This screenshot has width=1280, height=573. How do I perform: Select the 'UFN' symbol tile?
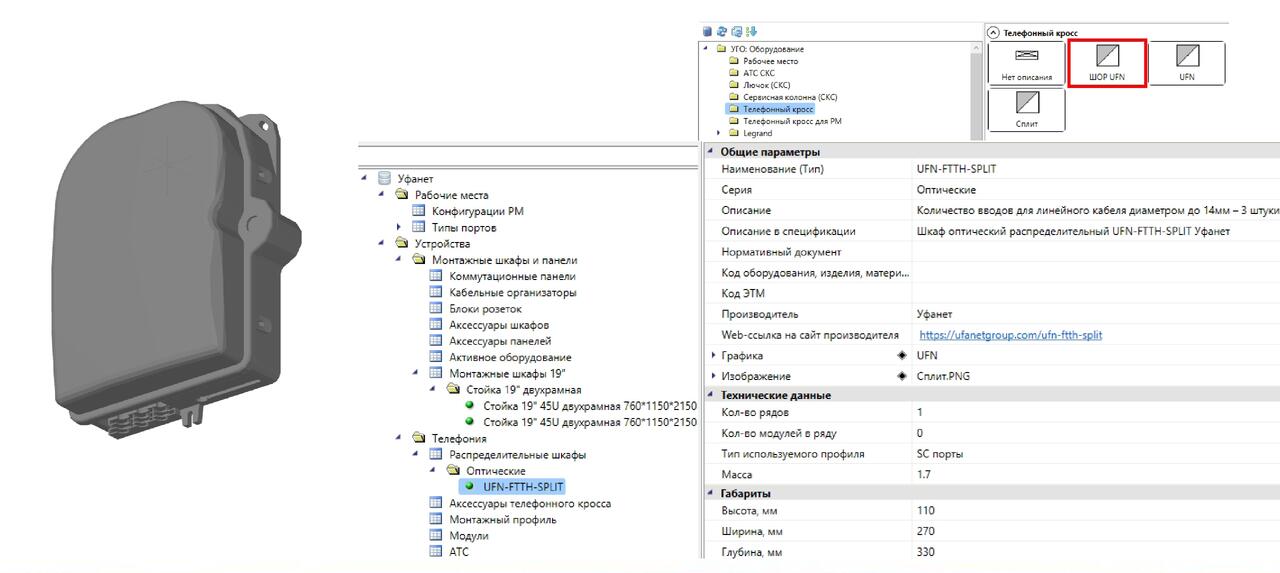pyautogui.click(x=1187, y=63)
